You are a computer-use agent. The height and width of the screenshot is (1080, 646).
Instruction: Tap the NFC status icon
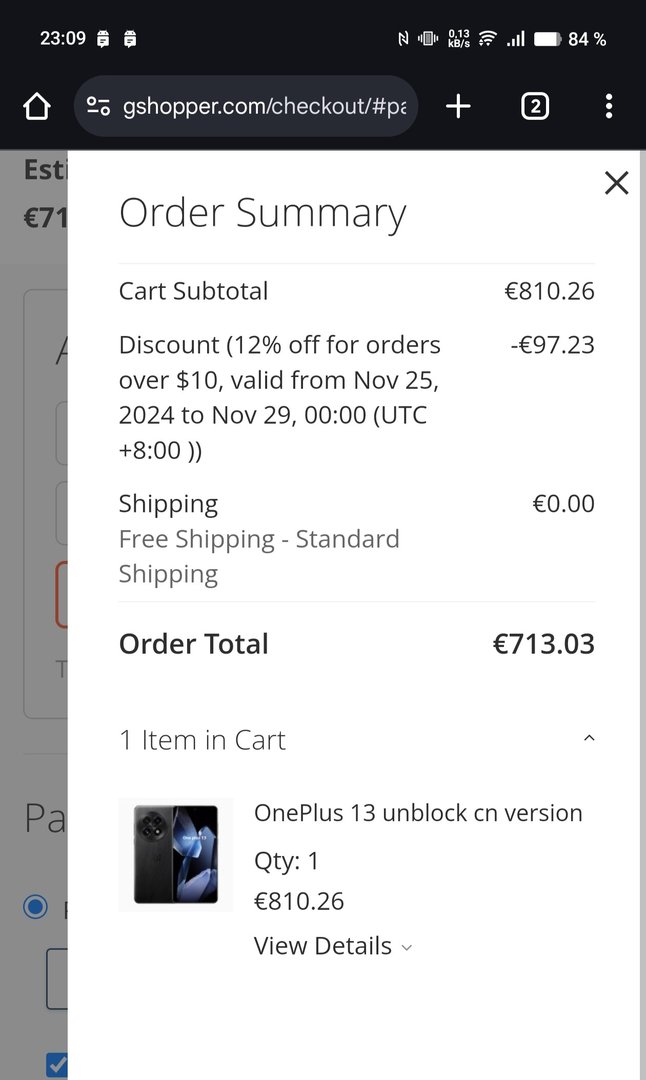[403, 39]
